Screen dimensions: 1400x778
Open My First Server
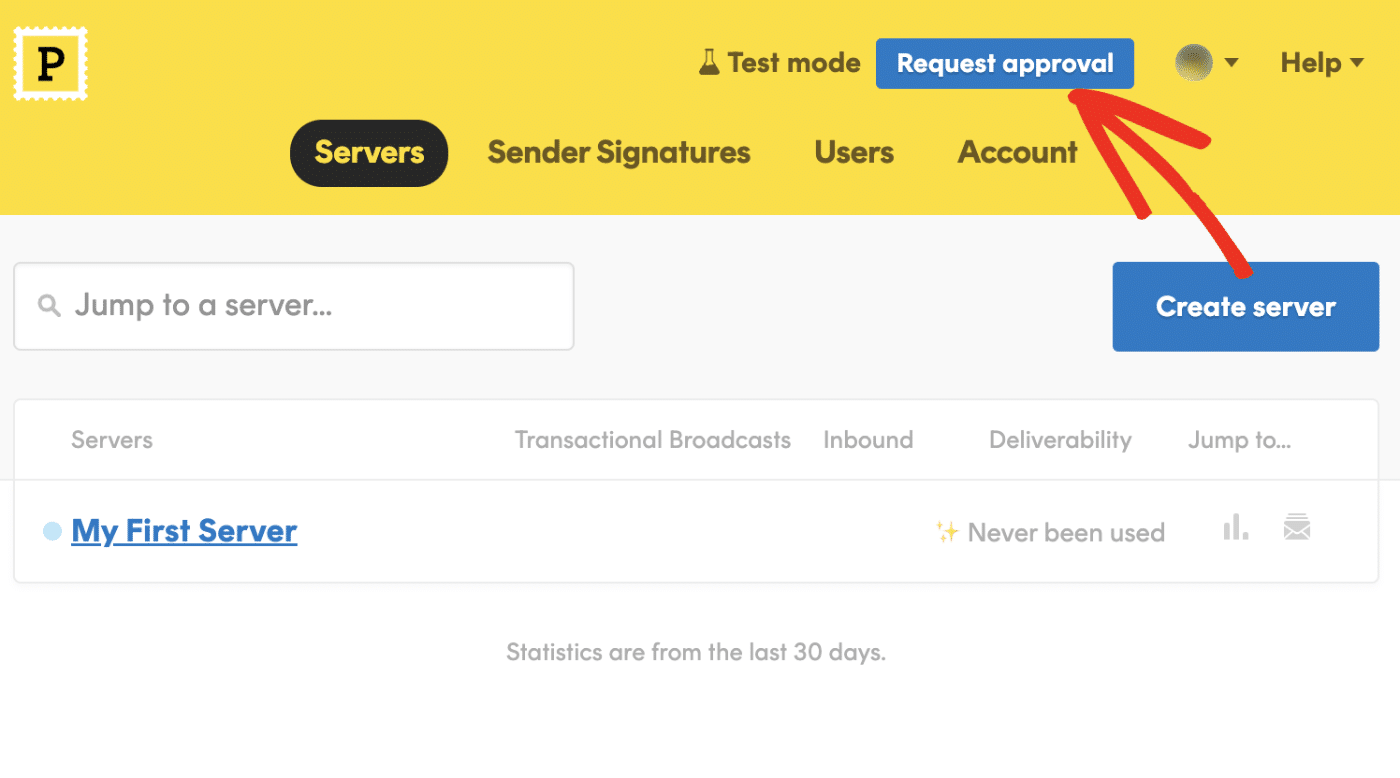tap(184, 530)
